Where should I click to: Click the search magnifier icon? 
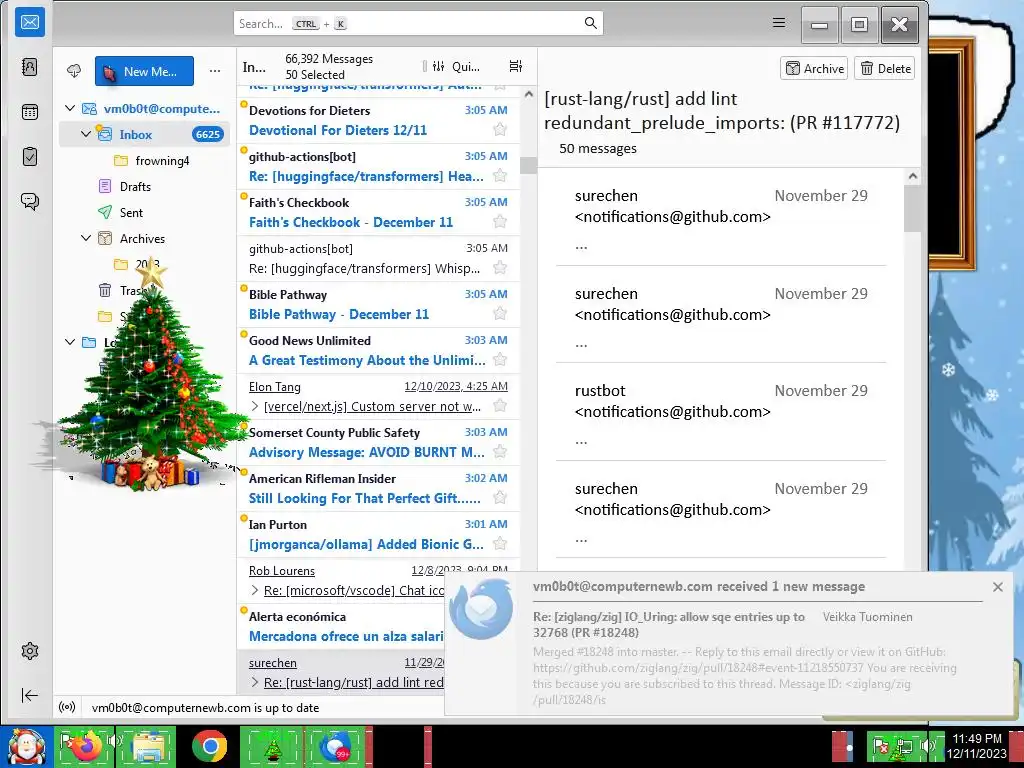[x=590, y=24]
